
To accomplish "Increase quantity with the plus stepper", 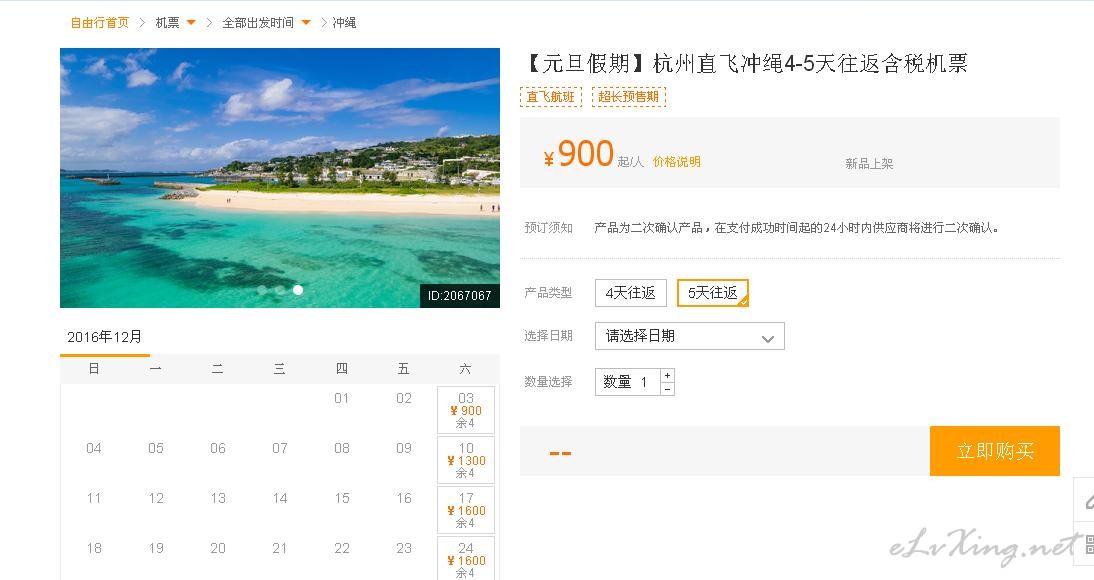I will point(668,375).
